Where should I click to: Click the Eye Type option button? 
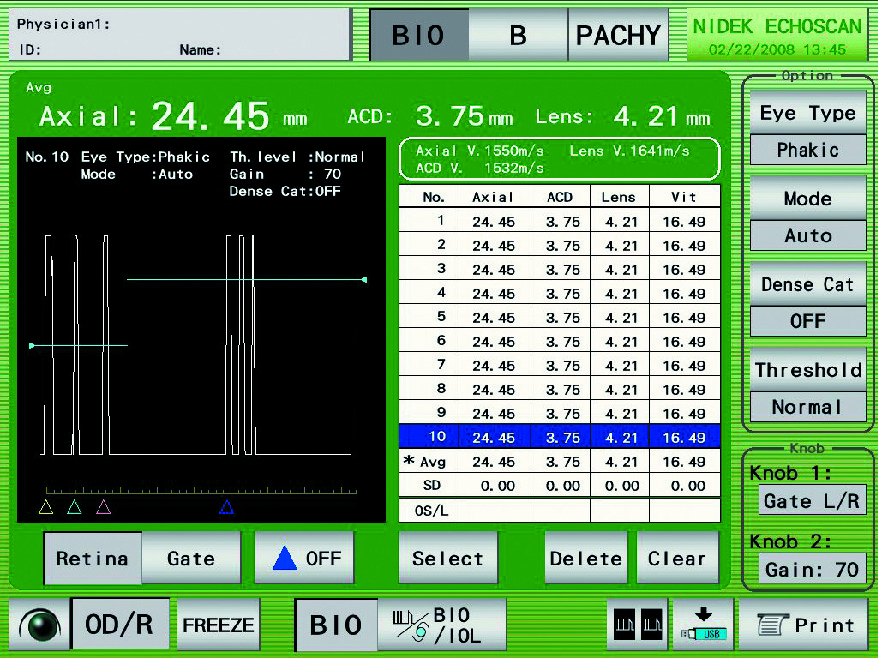[x=808, y=113]
